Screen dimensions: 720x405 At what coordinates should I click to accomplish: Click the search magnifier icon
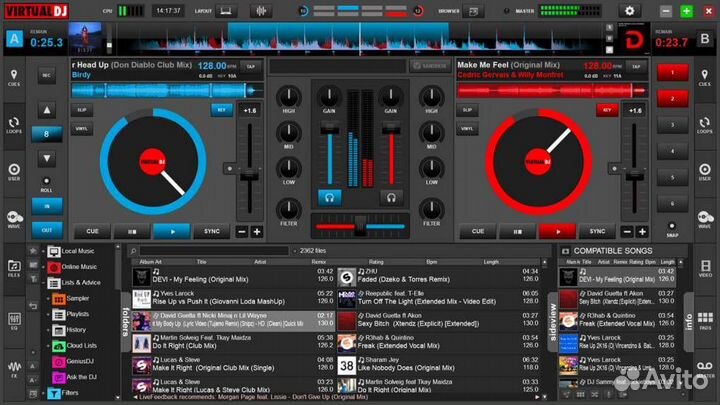click(x=133, y=251)
